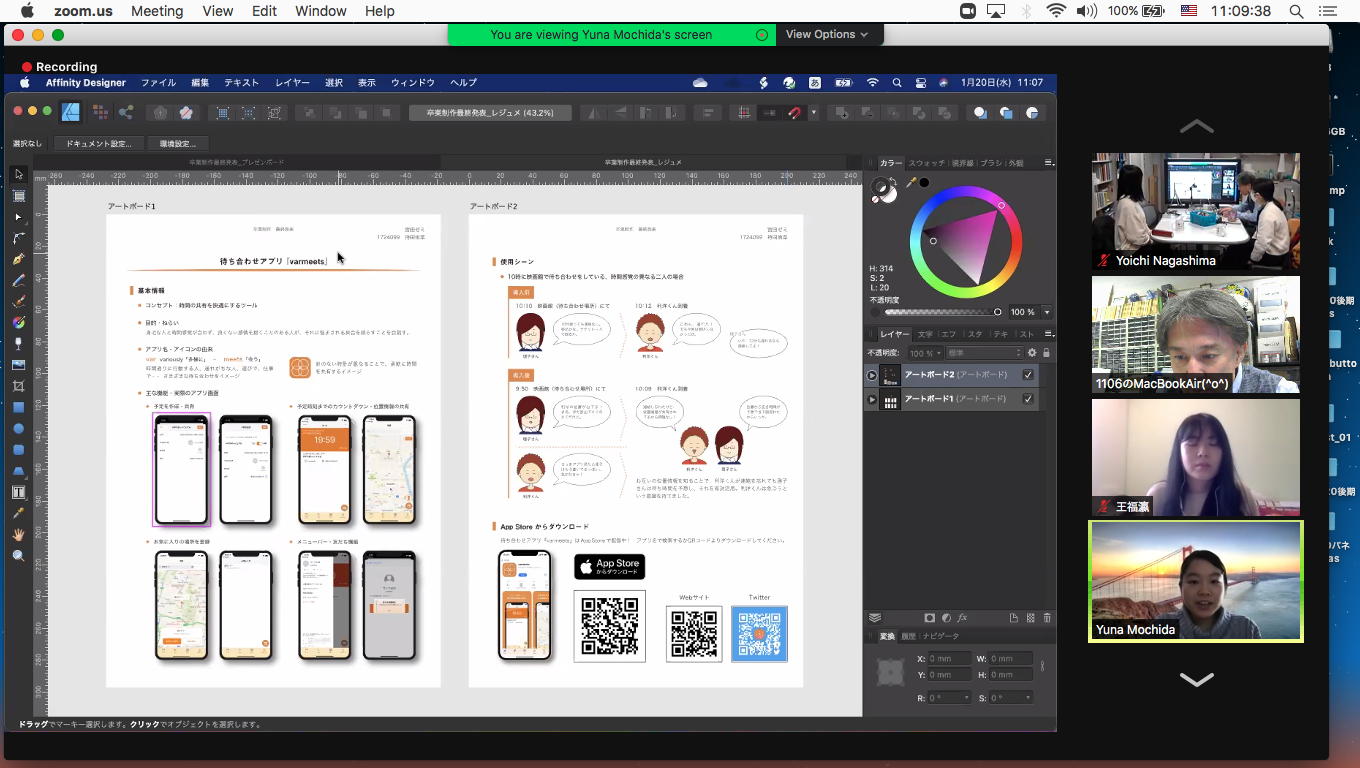Click the red magnet snapping icon
1360x768 pixels.
click(x=795, y=113)
